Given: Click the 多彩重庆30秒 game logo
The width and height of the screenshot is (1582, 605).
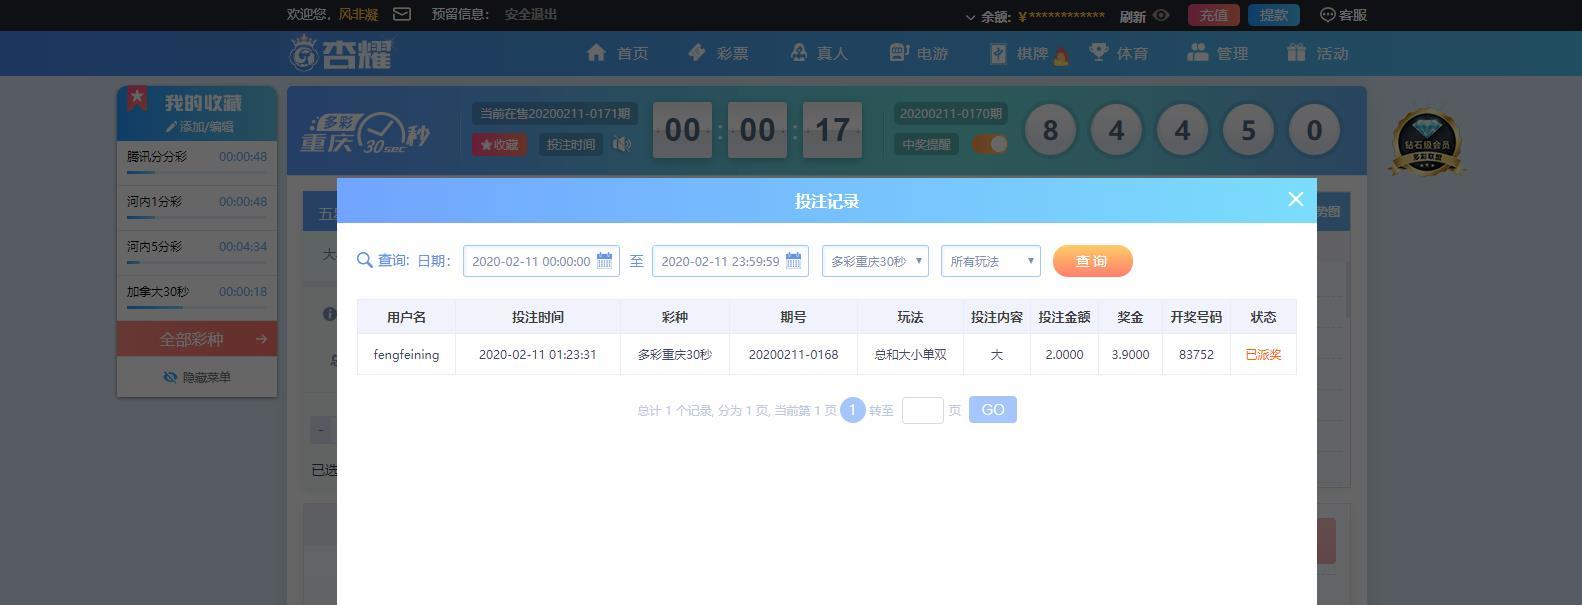Looking at the screenshot, I should pos(365,133).
